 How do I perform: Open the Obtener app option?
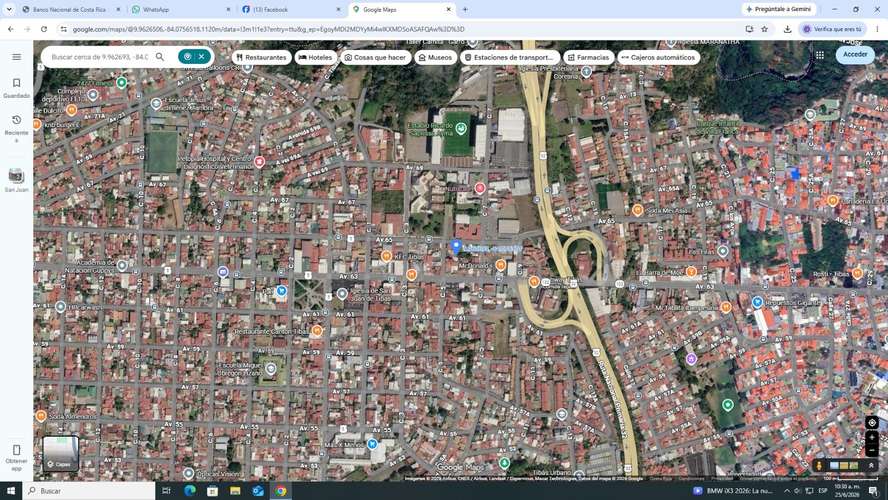pos(16,457)
